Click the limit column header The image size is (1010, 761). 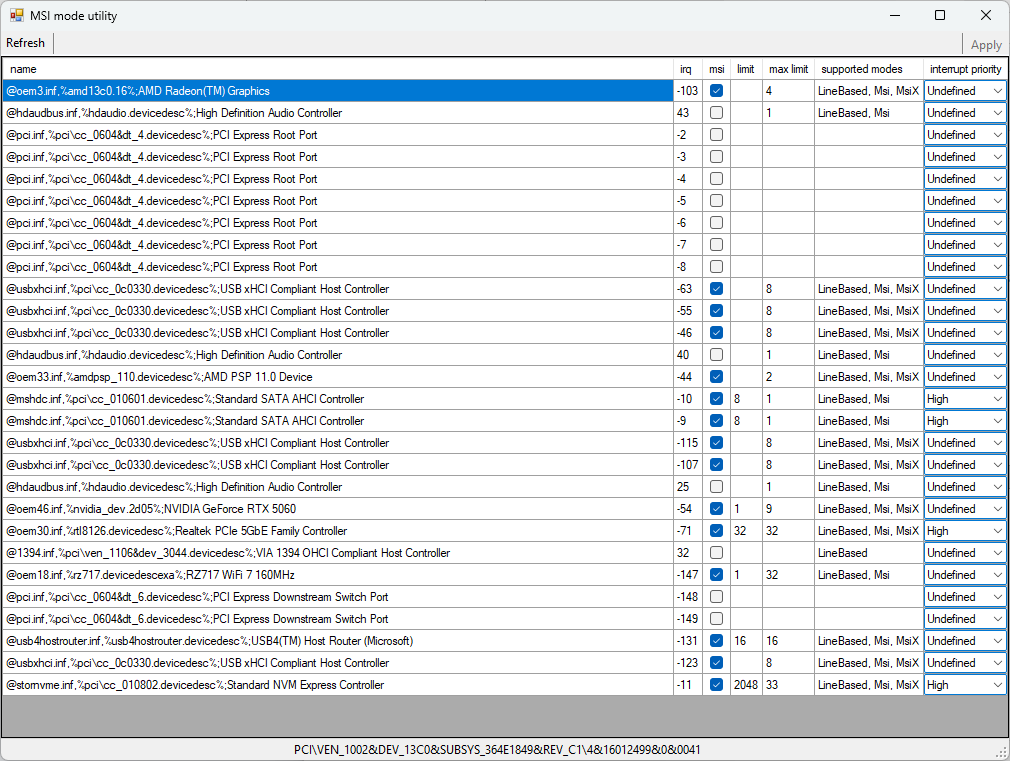(746, 69)
